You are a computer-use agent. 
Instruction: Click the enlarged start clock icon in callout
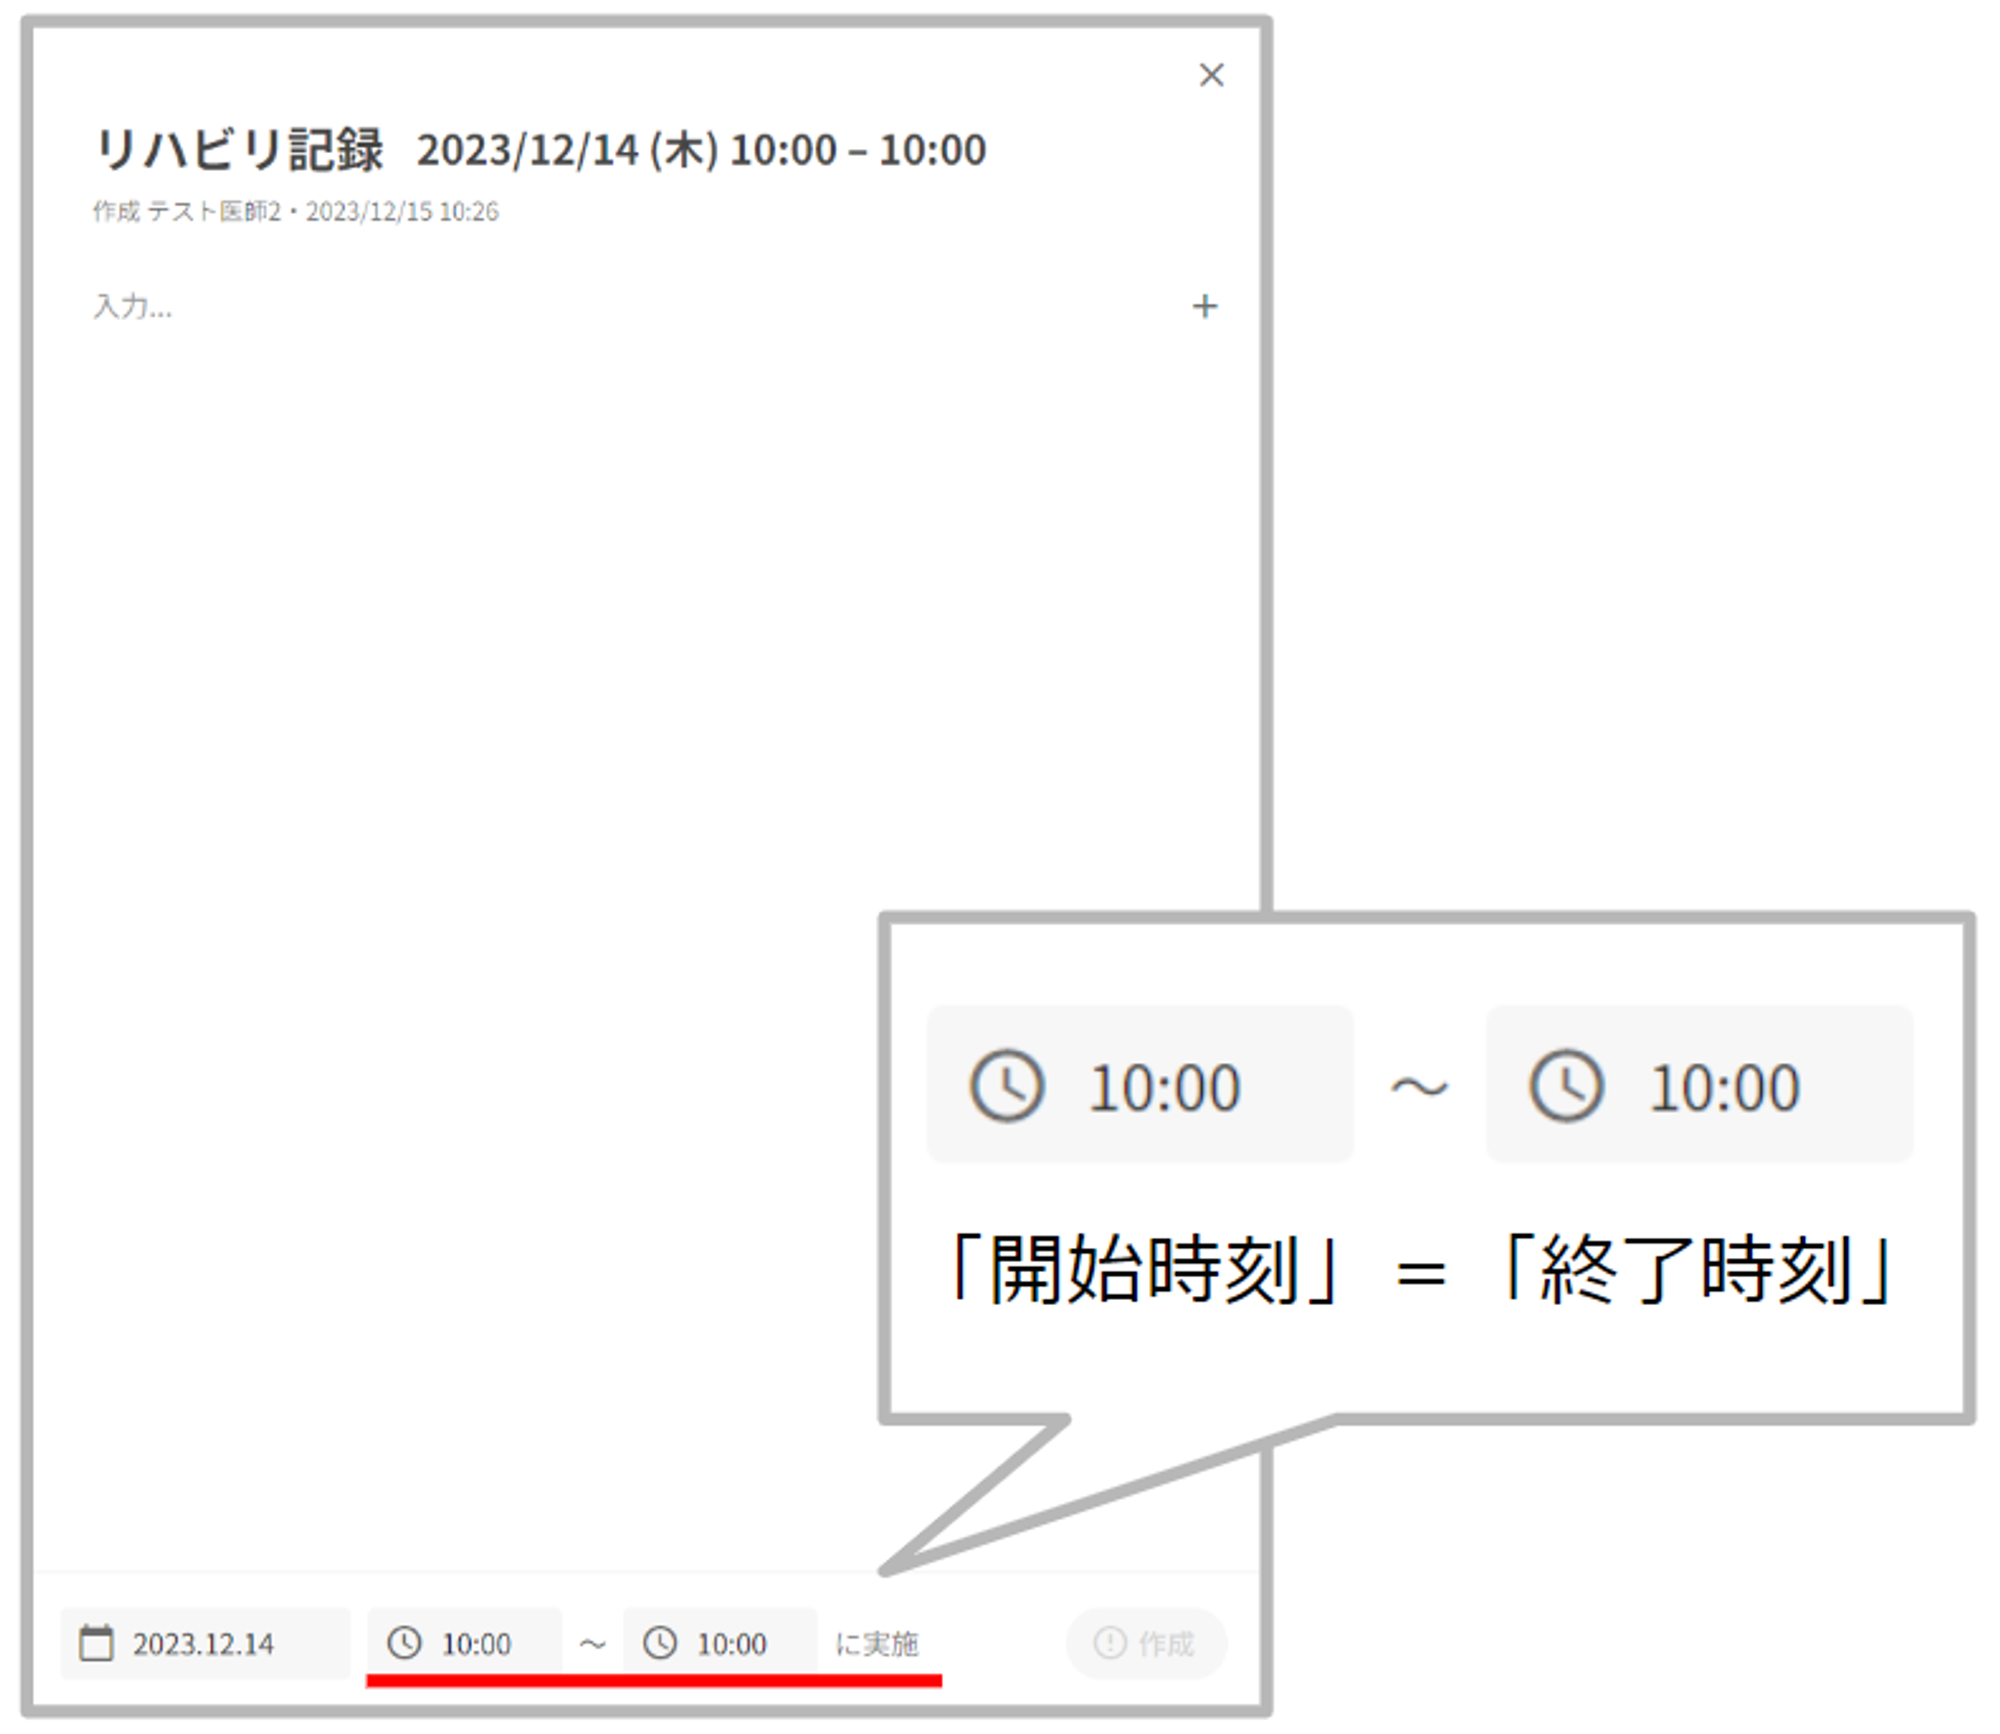pos(1007,1086)
